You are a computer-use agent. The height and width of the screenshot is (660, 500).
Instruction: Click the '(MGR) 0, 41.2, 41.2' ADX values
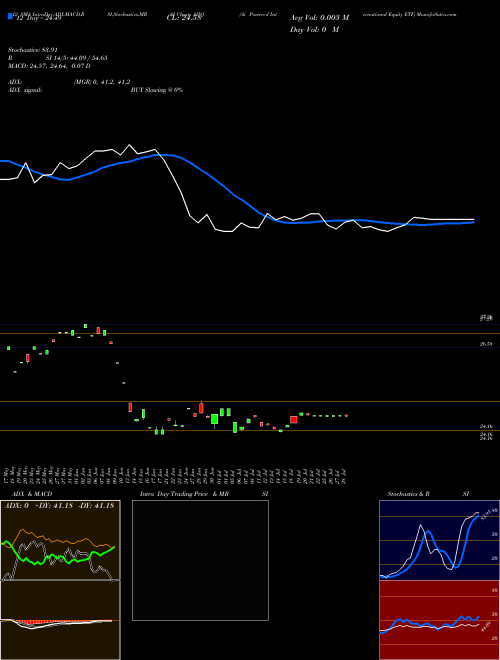click(102, 82)
